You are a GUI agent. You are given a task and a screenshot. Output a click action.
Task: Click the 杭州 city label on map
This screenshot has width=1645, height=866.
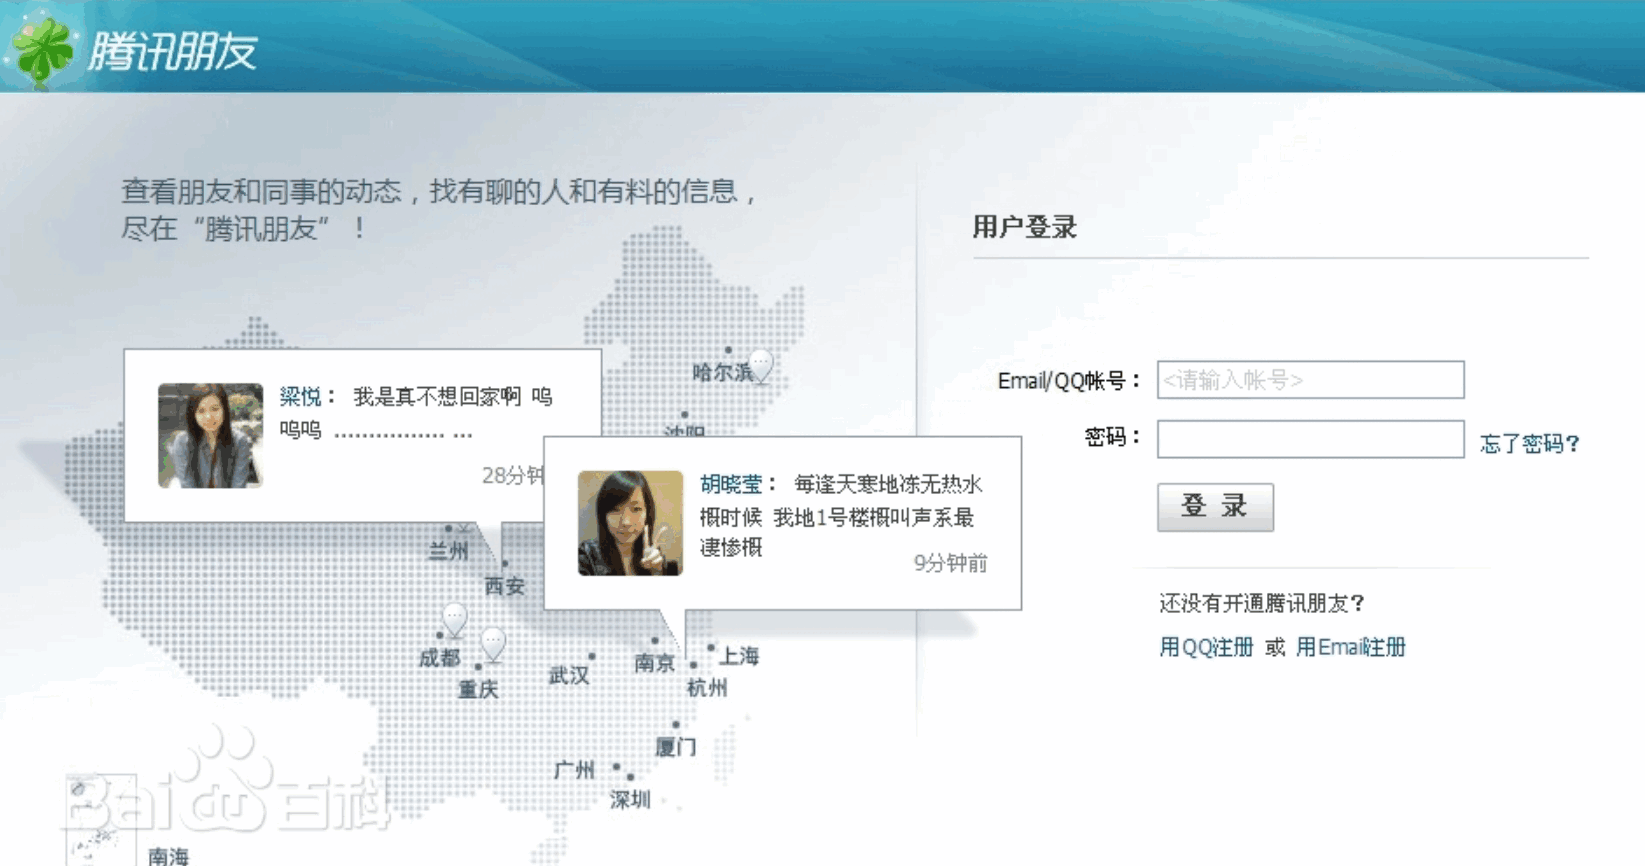click(x=707, y=688)
